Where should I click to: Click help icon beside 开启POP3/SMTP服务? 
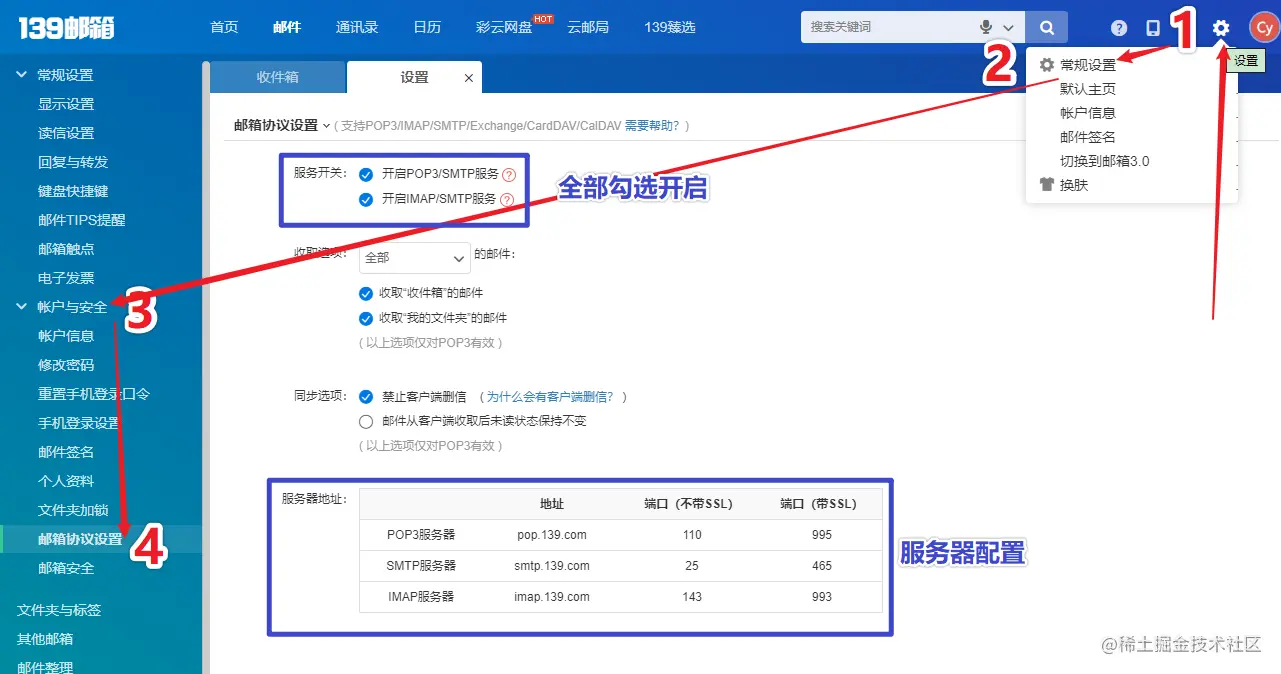click(x=508, y=175)
